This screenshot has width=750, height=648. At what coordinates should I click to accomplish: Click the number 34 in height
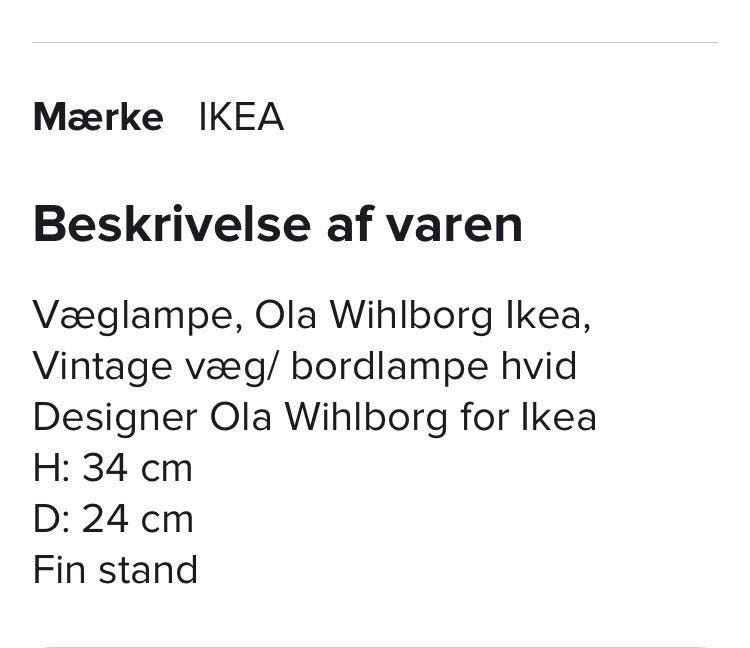click(104, 468)
